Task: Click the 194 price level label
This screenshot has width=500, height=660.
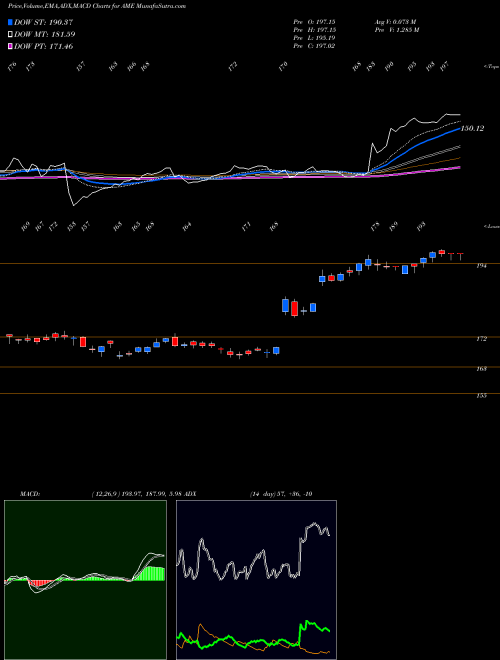Action: point(482,266)
